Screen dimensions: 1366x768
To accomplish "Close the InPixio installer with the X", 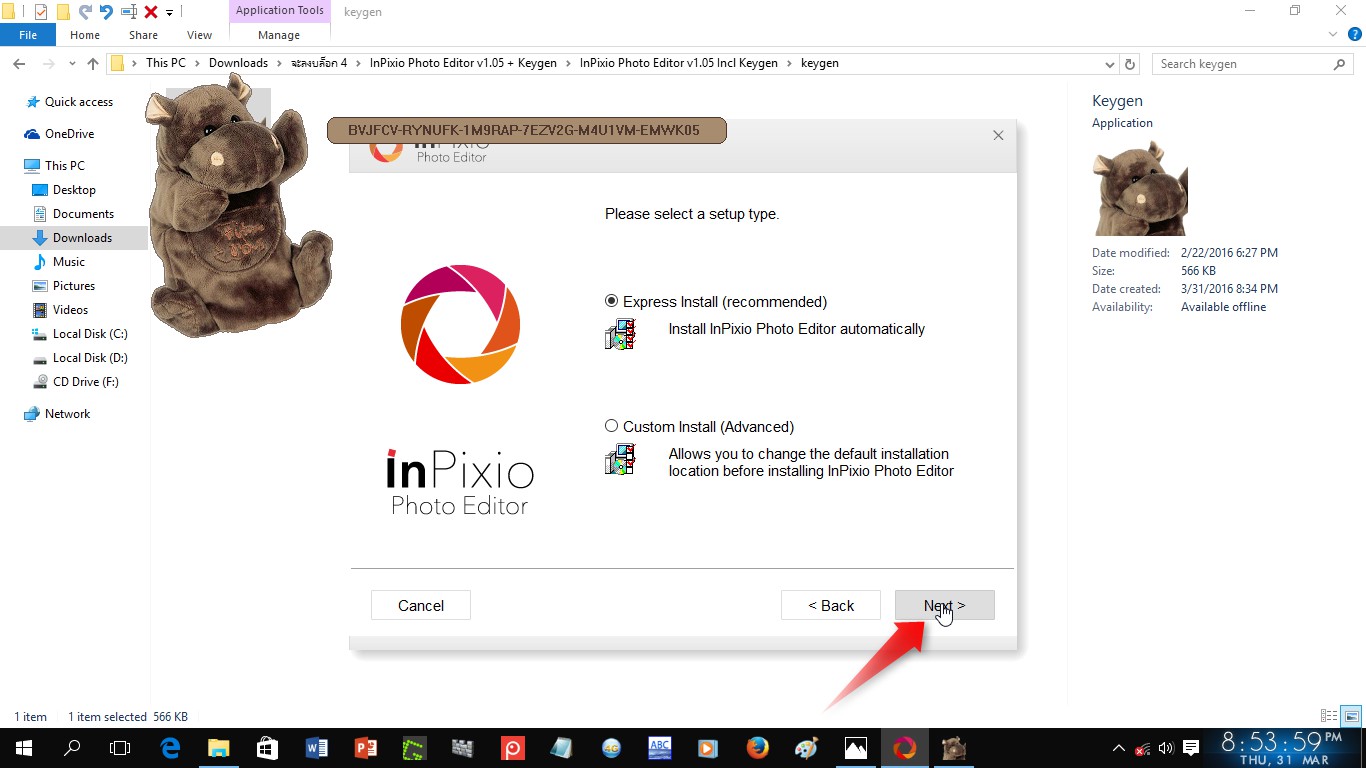I will (998, 135).
